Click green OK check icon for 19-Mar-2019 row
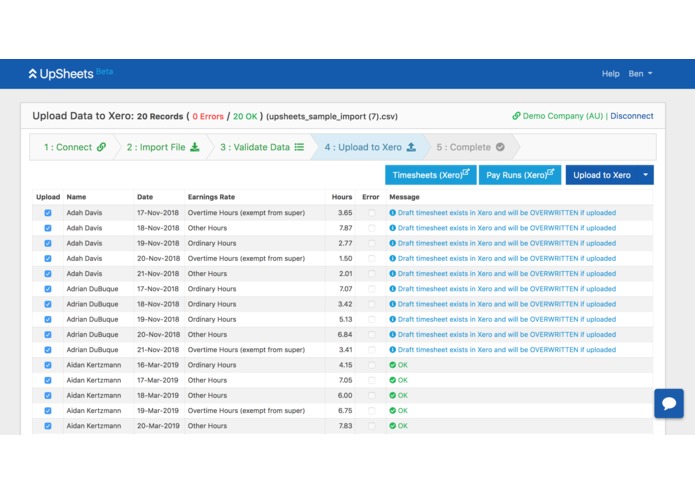 click(x=392, y=411)
